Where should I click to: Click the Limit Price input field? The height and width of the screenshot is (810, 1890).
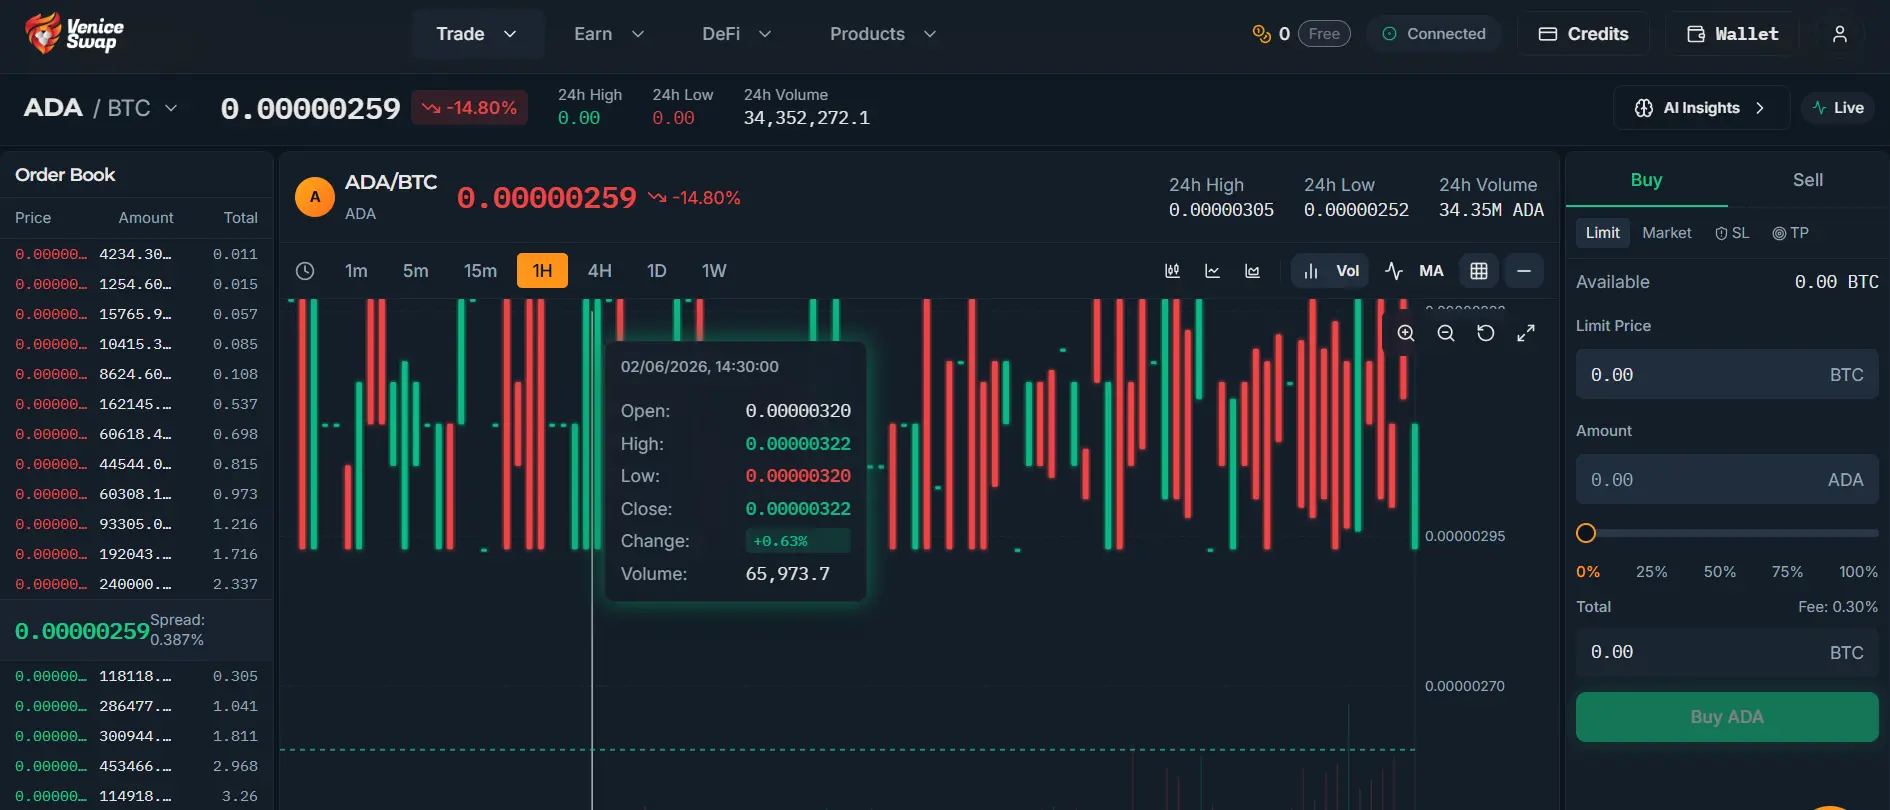click(1727, 375)
